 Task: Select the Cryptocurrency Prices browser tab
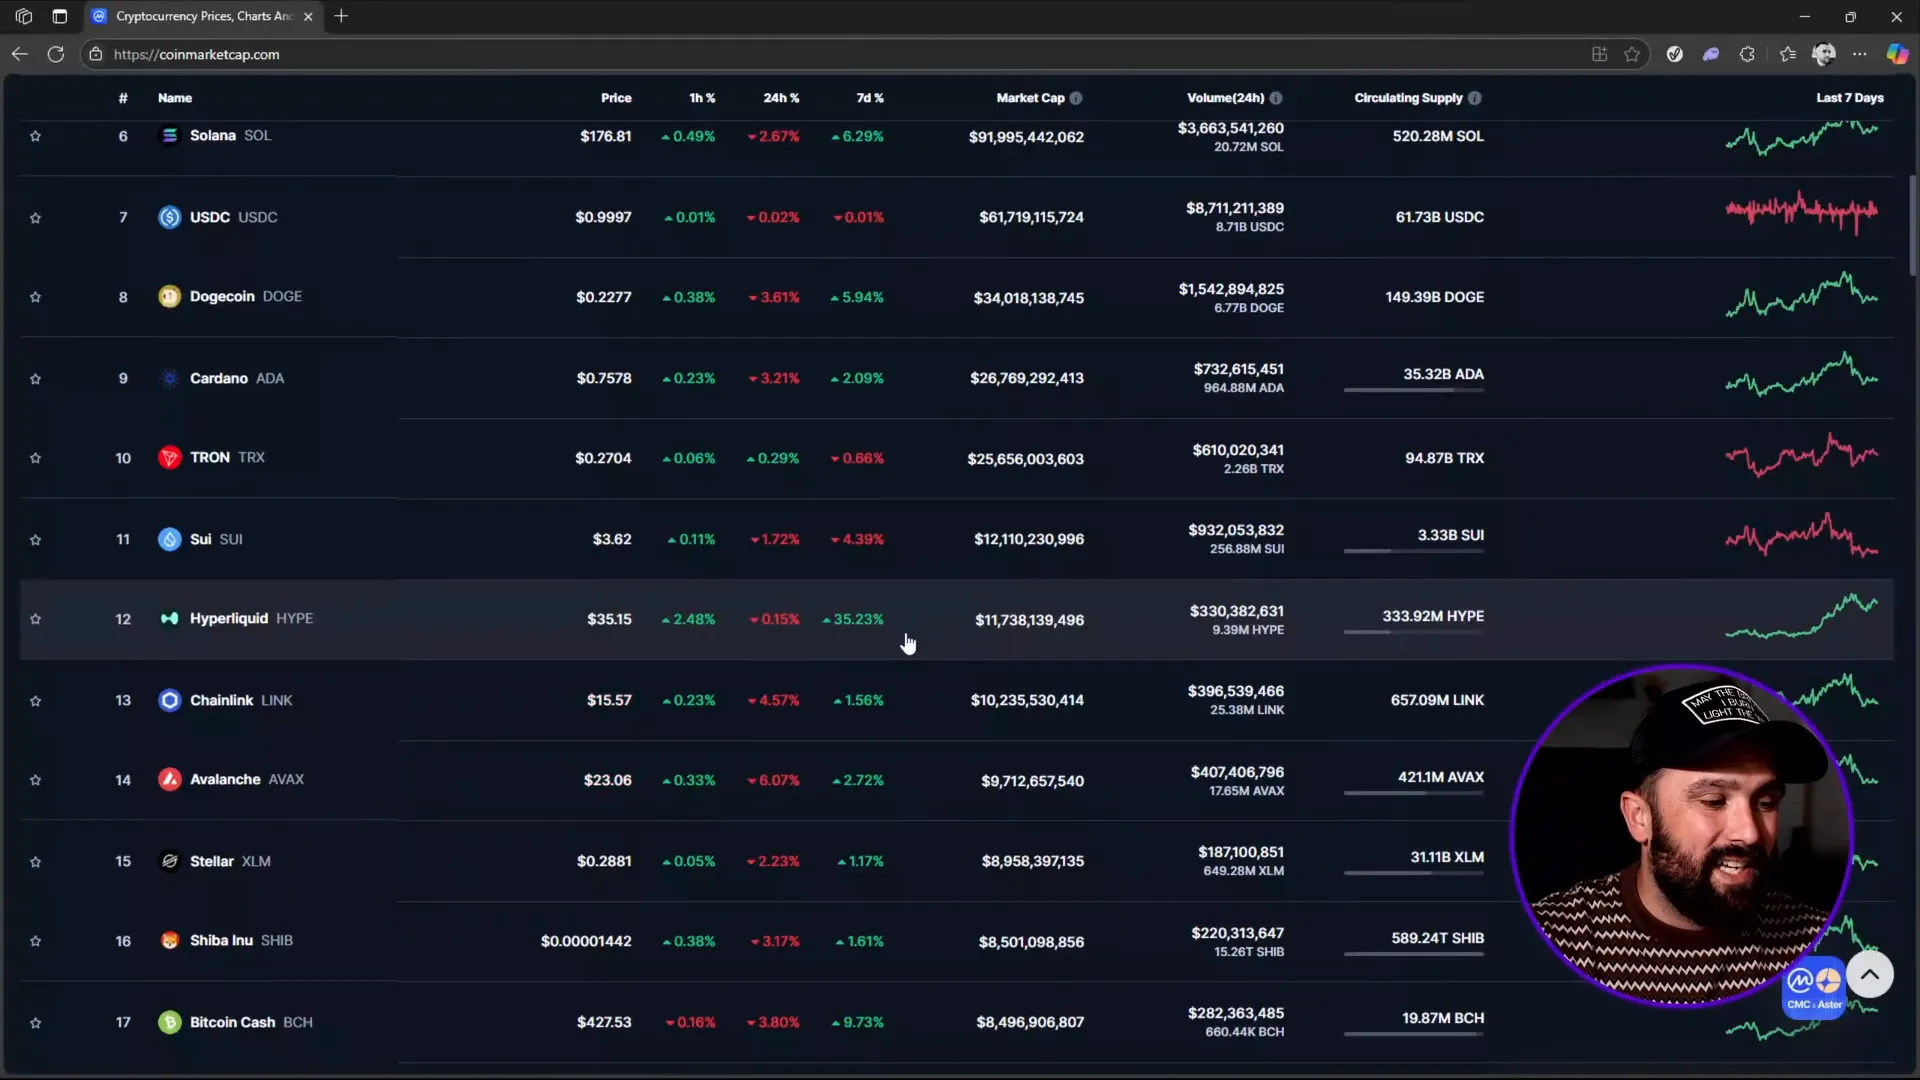pyautogui.click(x=203, y=16)
